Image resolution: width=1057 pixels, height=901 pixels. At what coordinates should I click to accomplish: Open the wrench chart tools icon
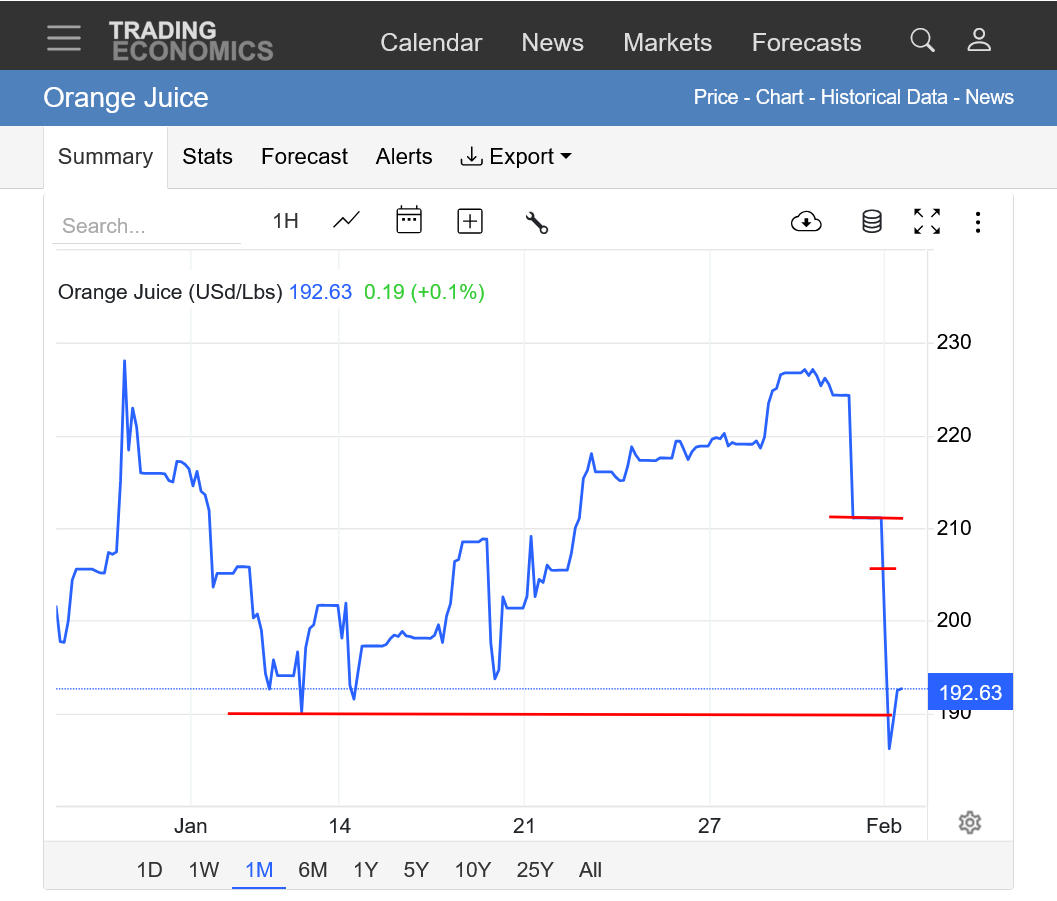[x=537, y=222]
